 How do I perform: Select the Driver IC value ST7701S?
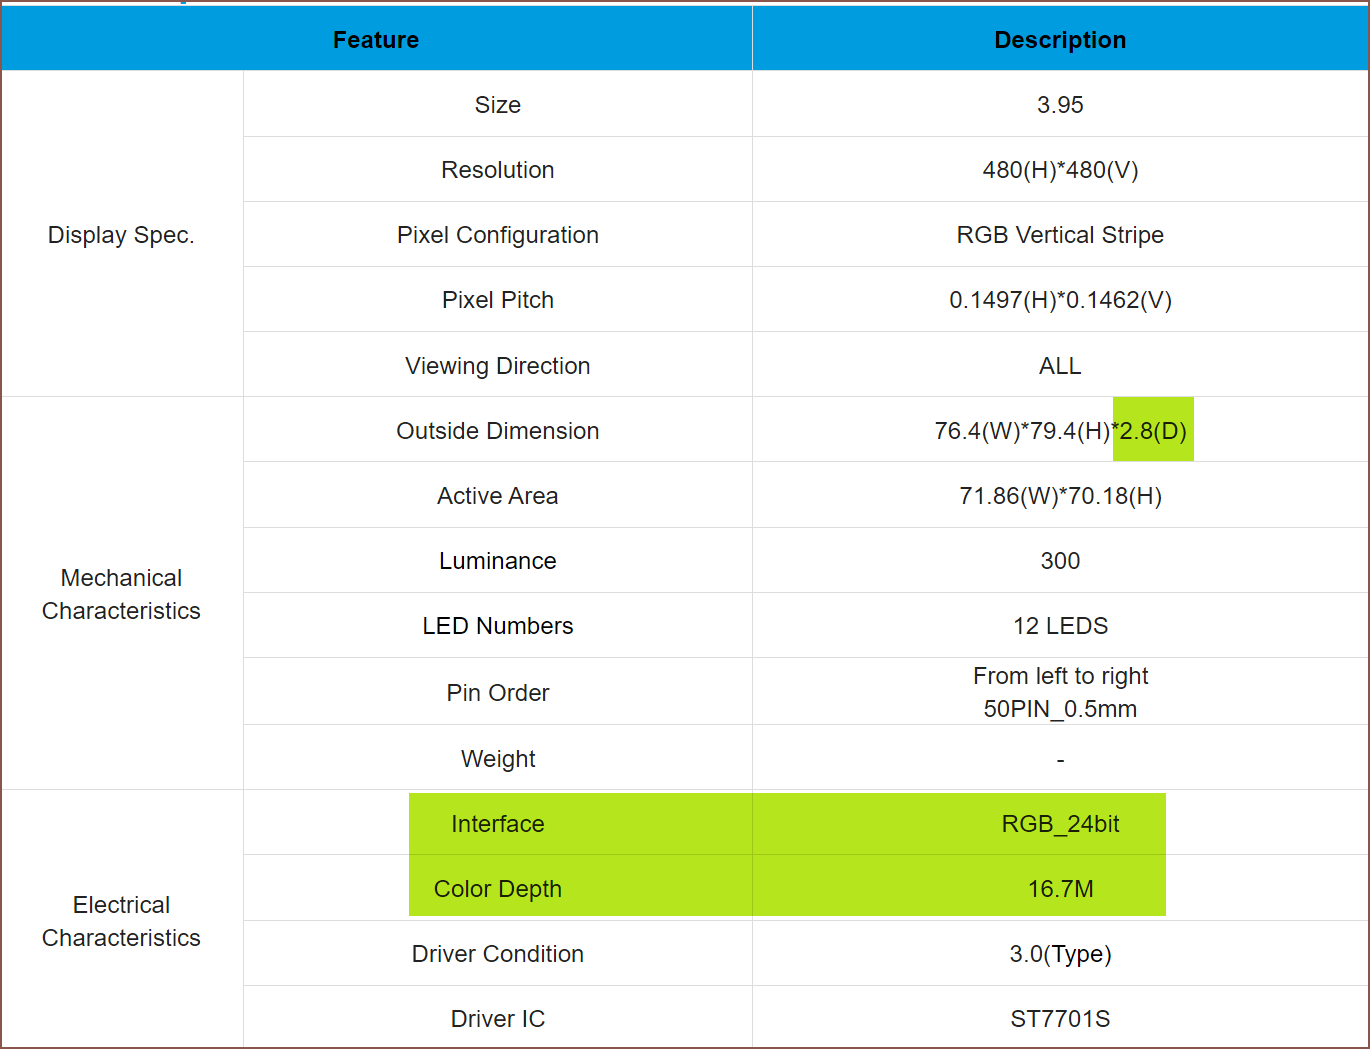[x=1060, y=1019]
